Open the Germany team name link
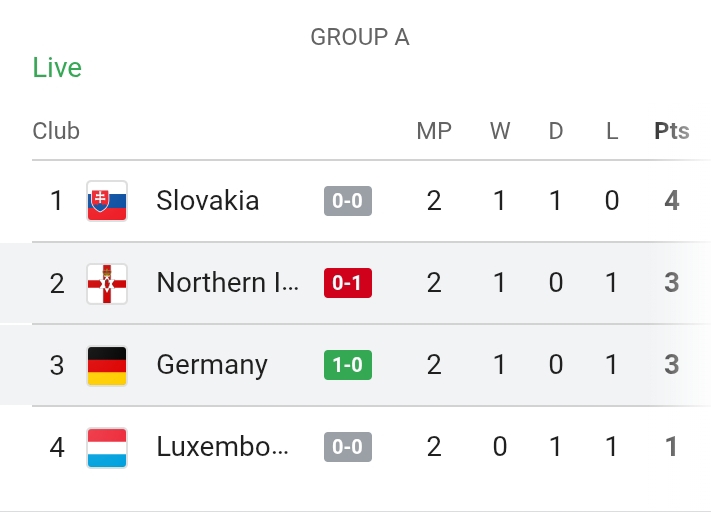Screen dimensions: 711x512 [212, 366]
